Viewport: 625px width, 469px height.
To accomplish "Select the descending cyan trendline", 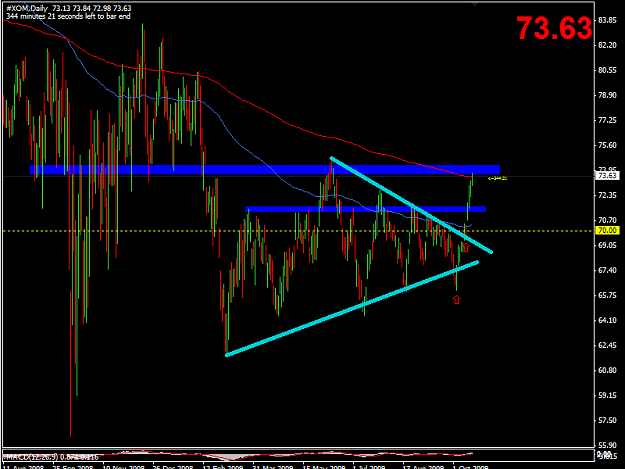I will 411,205.
